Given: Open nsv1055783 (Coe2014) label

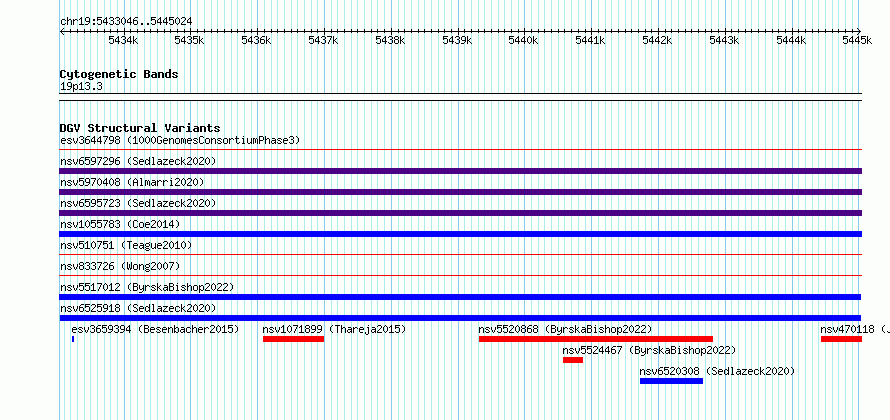Looking at the screenshot, I should pos(120,224).
